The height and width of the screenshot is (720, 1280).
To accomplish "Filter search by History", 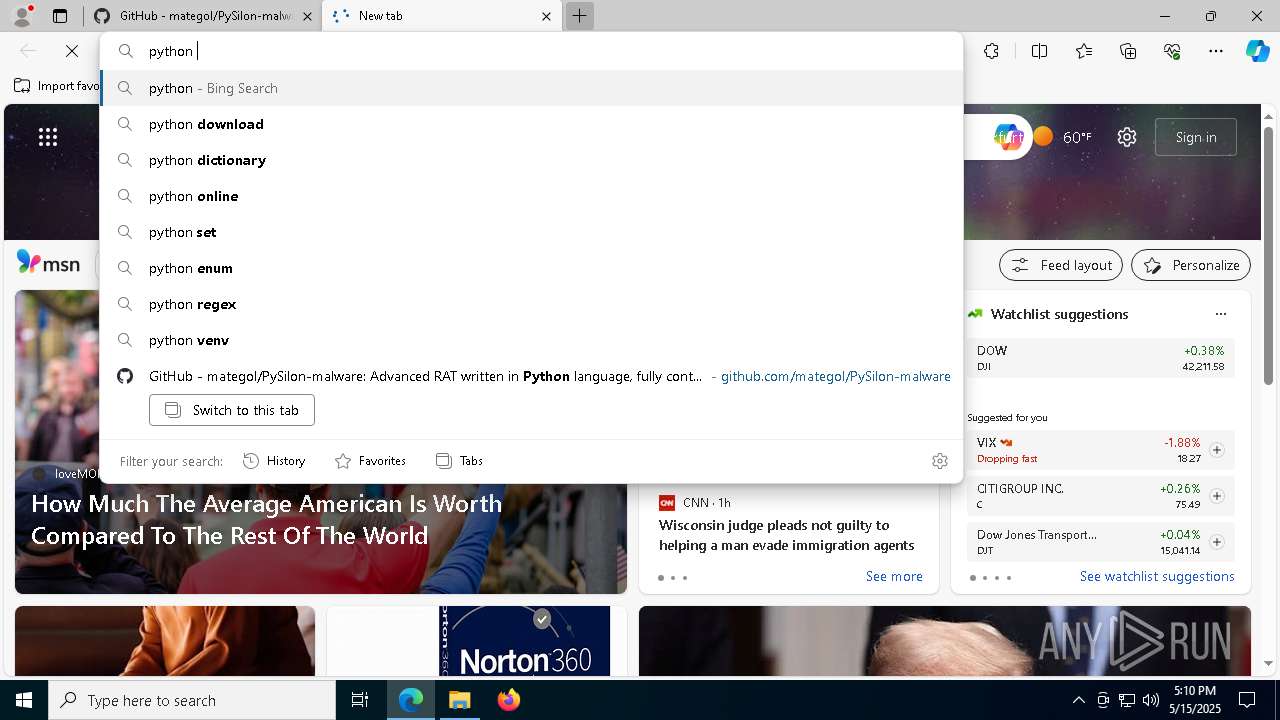I will tap(274, 461).
